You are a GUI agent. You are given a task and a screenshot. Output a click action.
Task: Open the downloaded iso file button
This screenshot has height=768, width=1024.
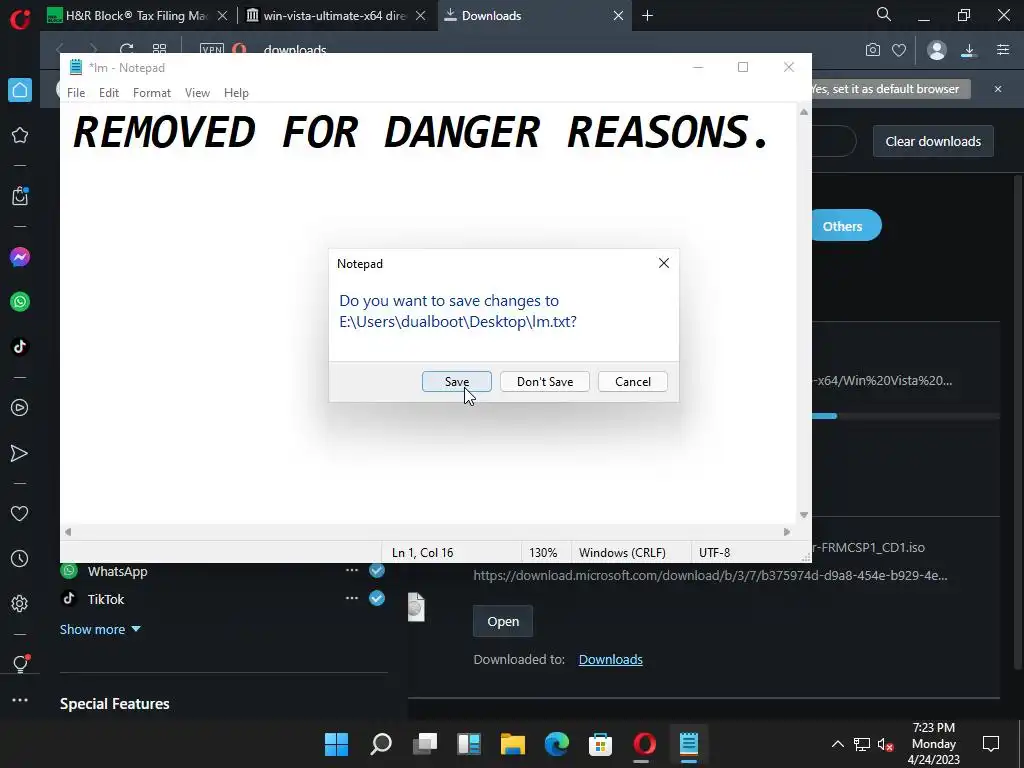pyautogui.click(x=503, y=622)
